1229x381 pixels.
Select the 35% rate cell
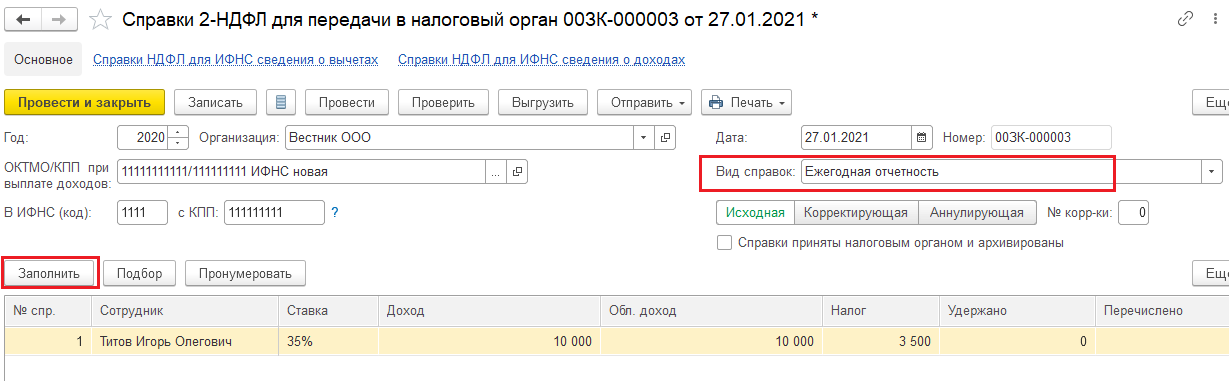pyautogui.click(x=329, y=342)
